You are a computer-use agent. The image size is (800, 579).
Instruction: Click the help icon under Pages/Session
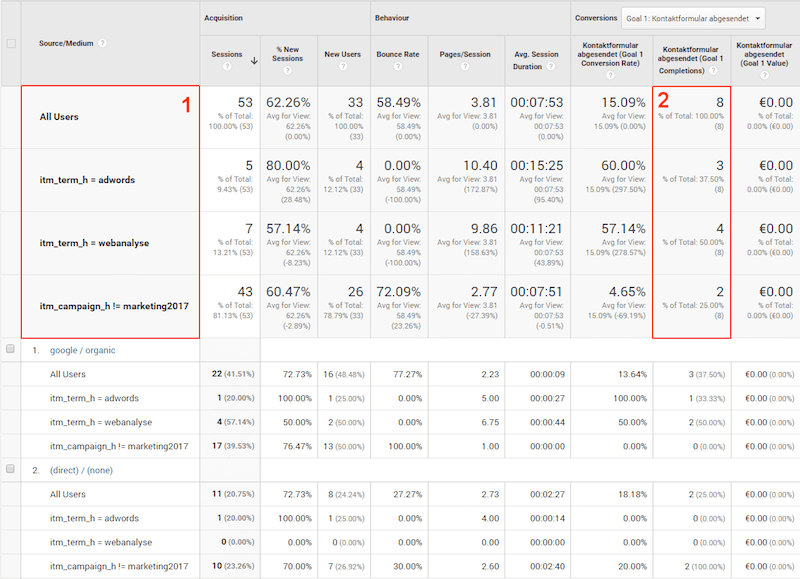(465, 66)
